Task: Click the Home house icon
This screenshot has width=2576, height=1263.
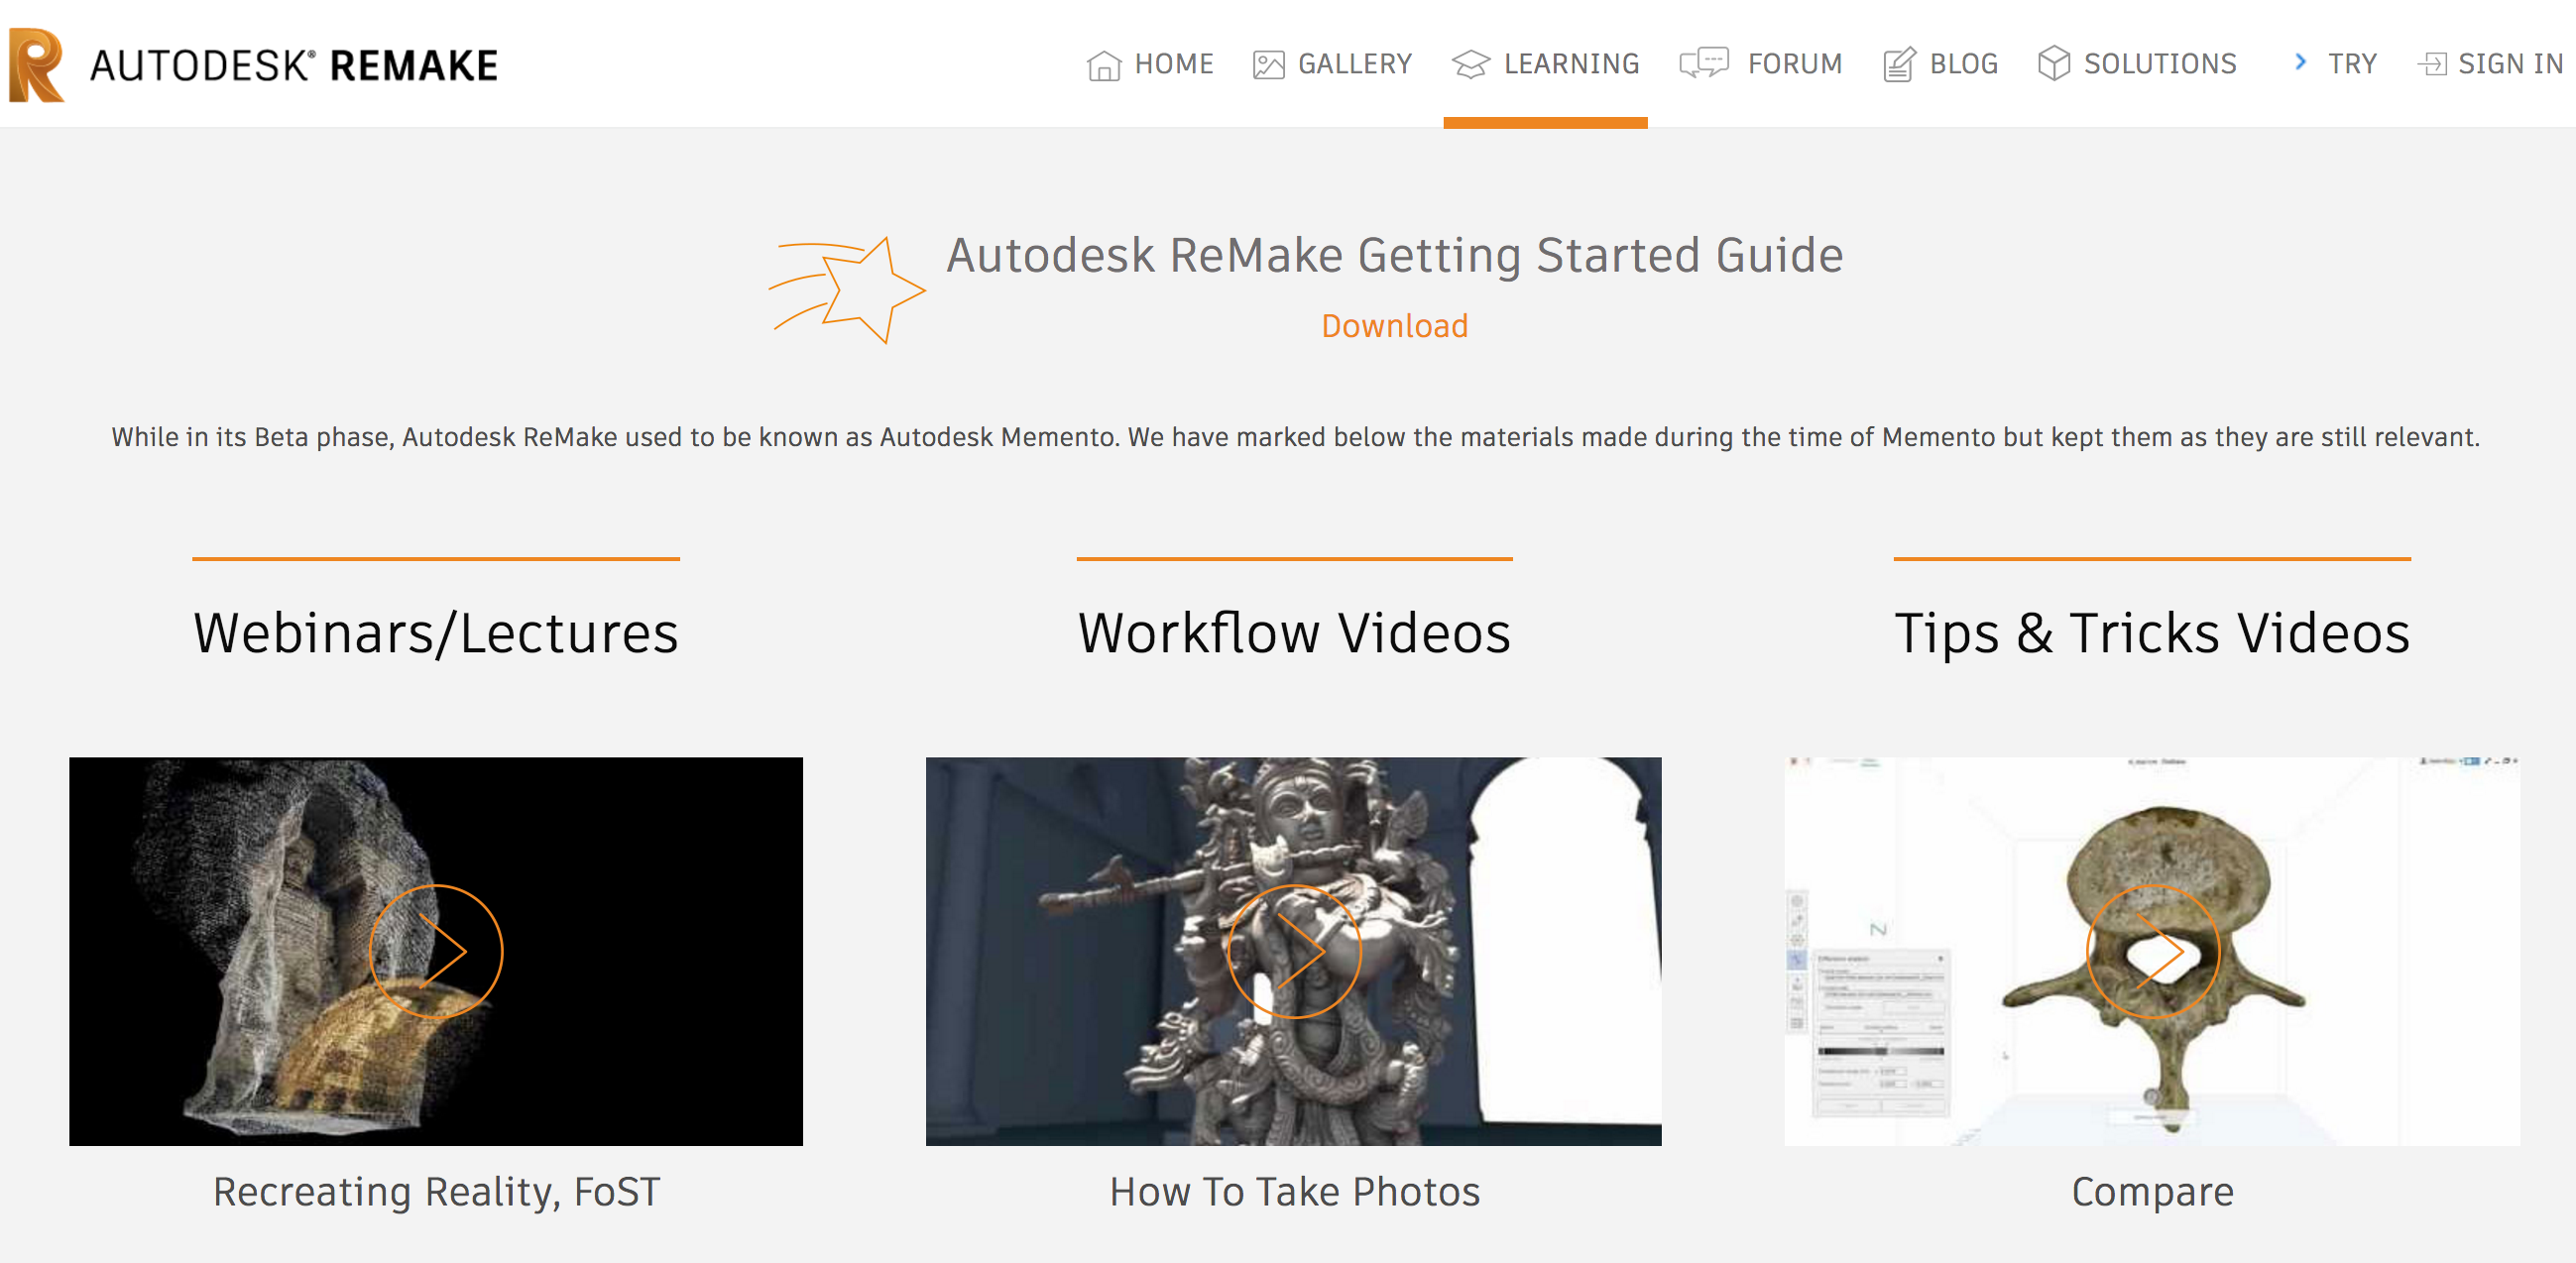Action: coord(1103,65)
